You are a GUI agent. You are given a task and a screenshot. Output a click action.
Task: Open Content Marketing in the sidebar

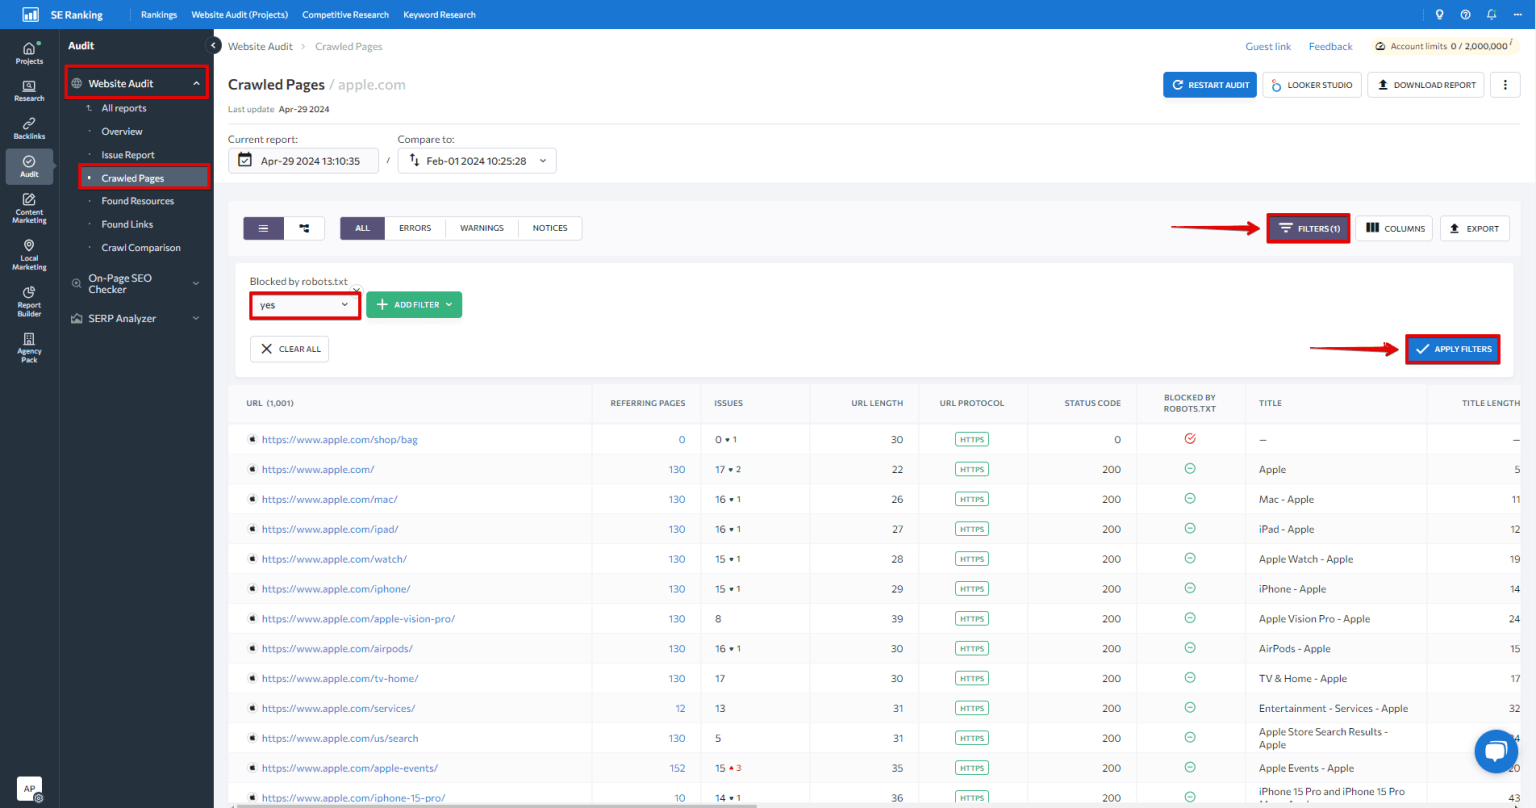pyautogui.click(x=29, y=208)
